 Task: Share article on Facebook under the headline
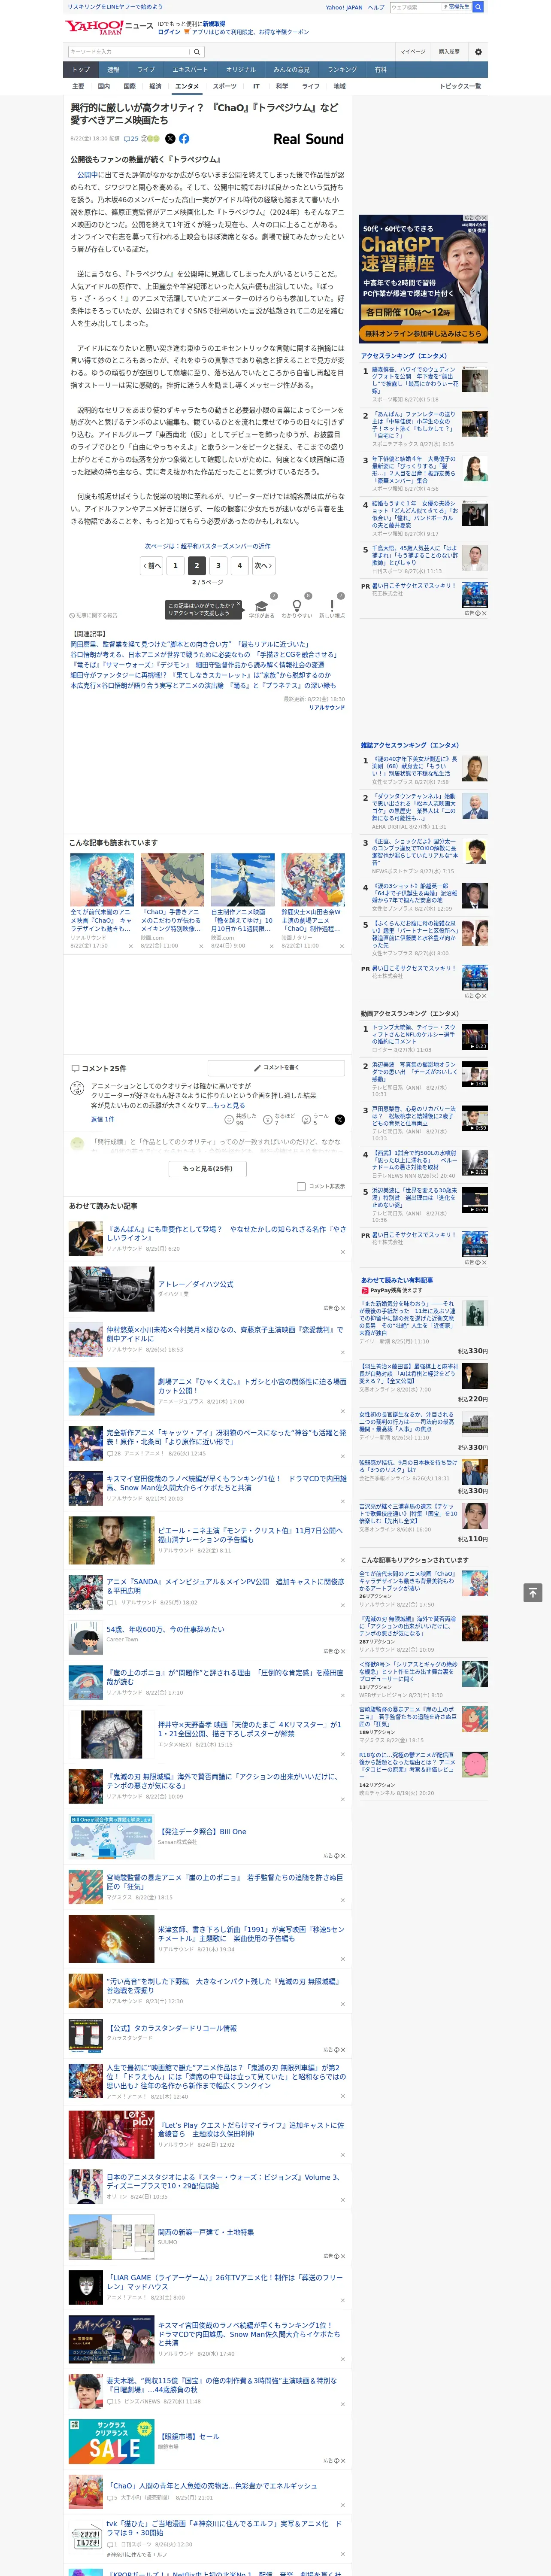184,139
